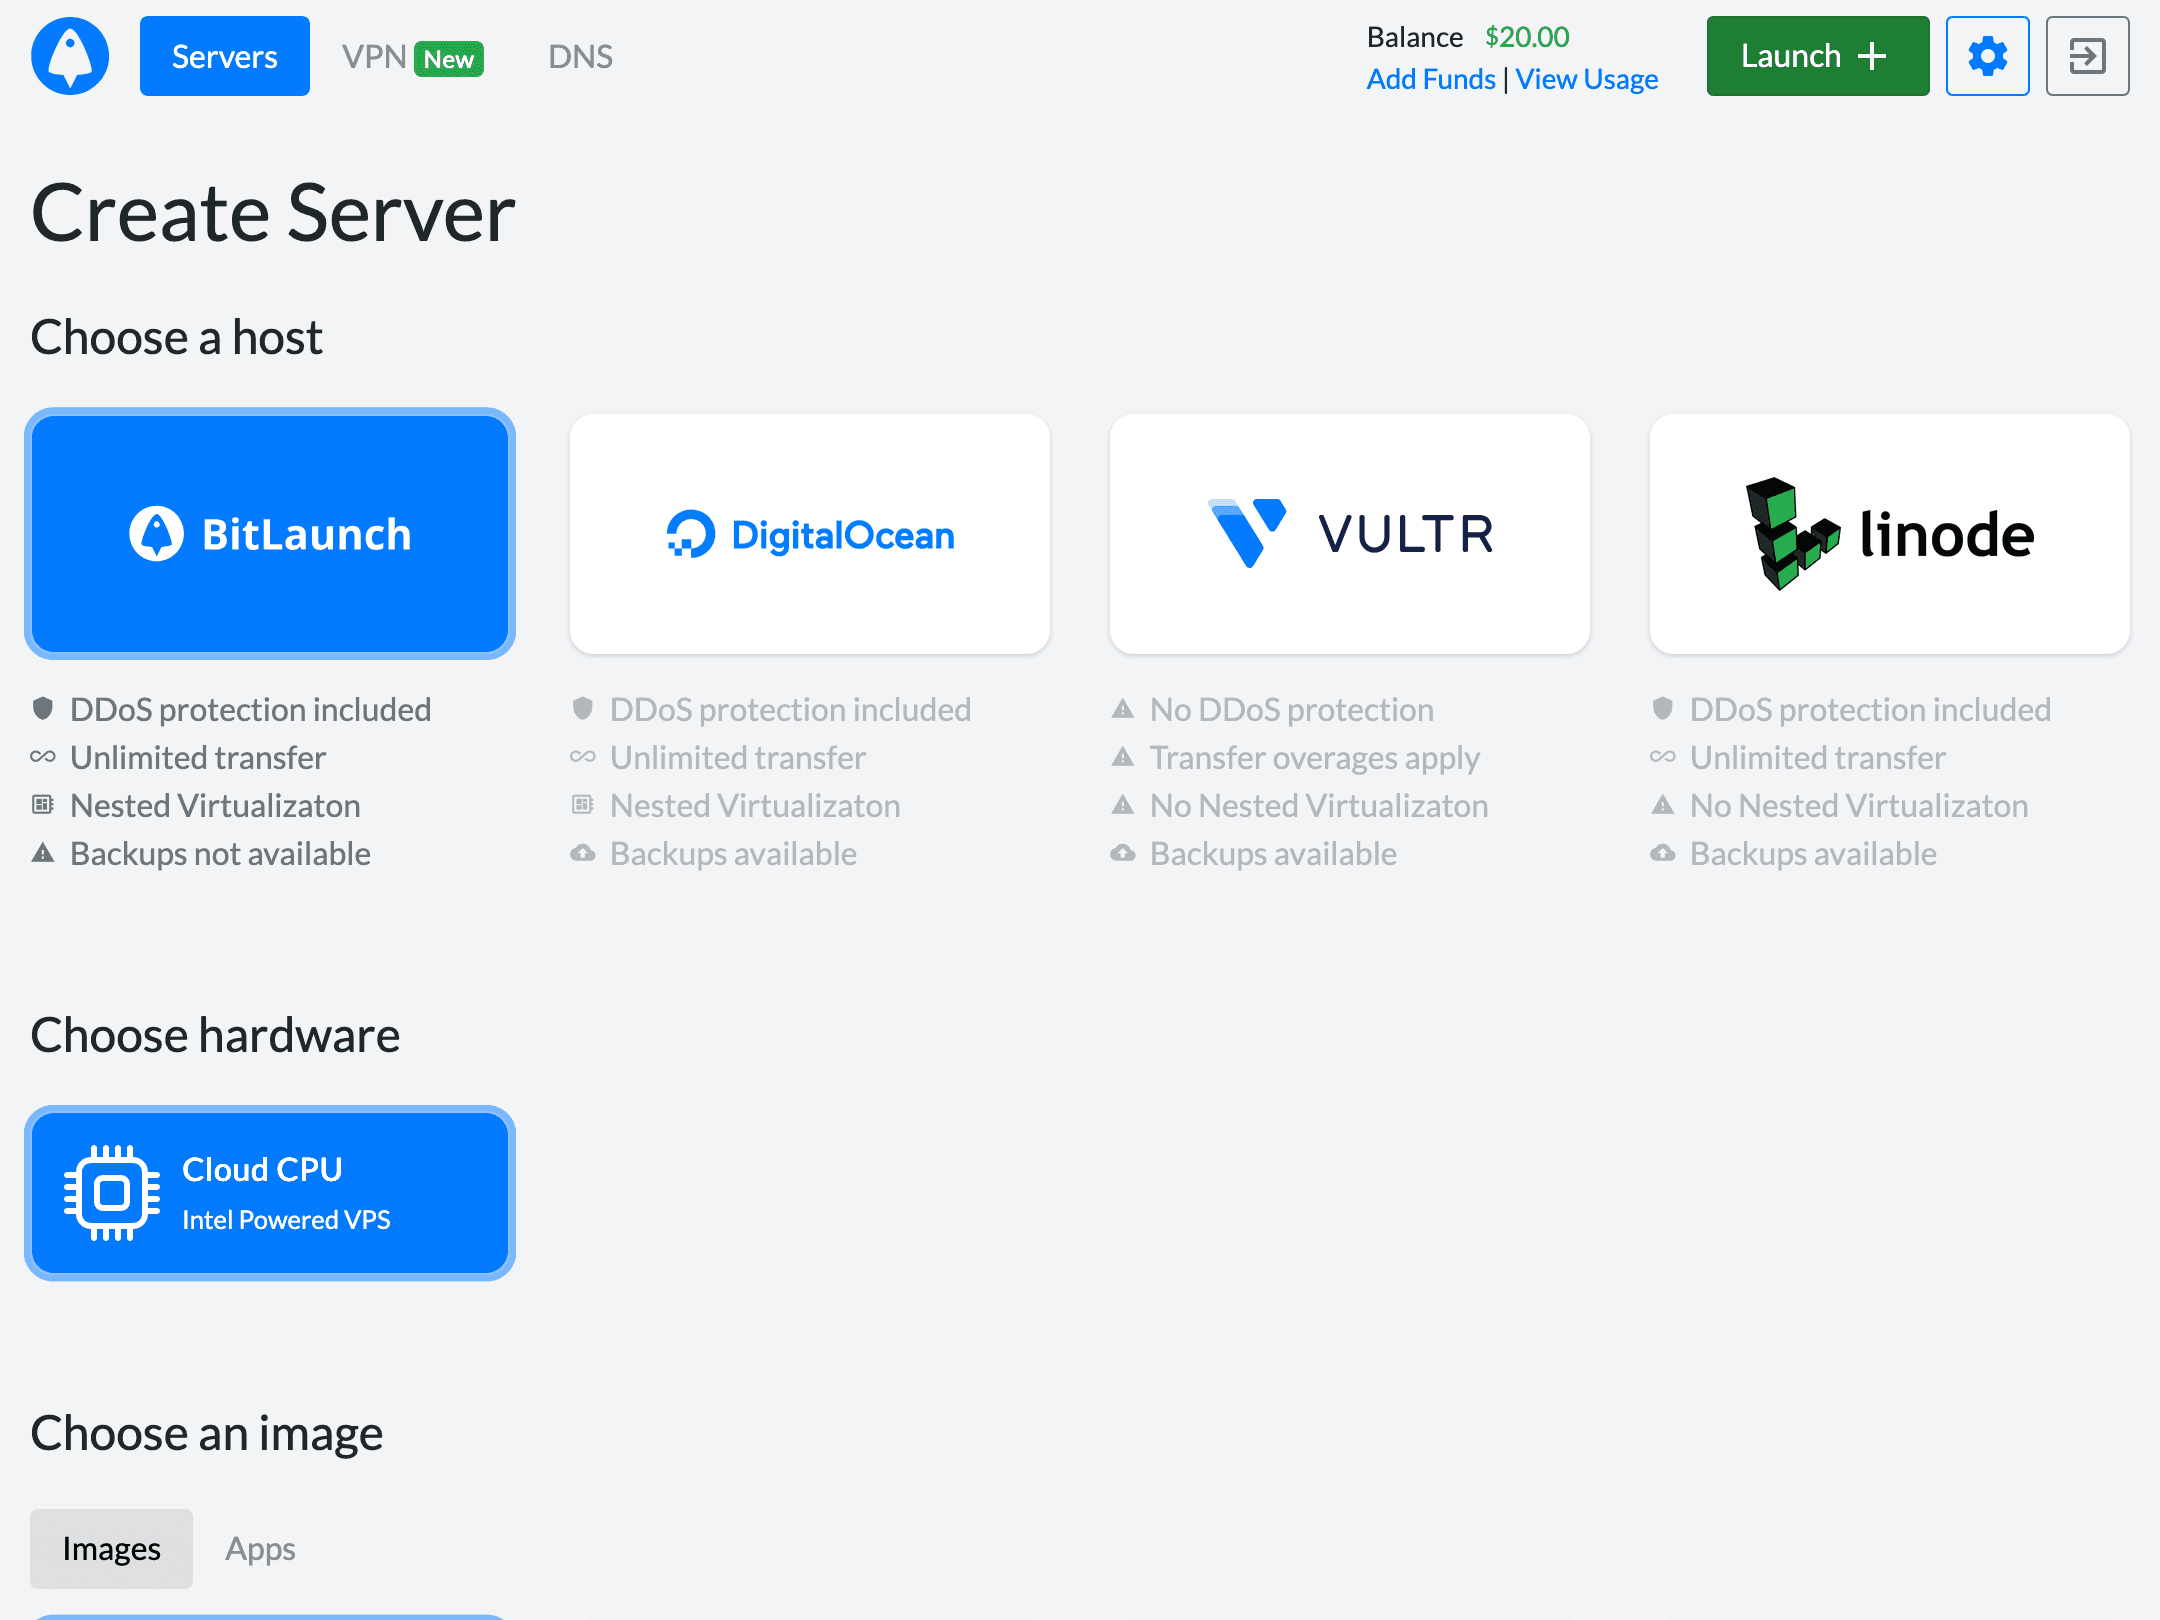
Task: Click the Add Funds link
Action: [1430, 79]
